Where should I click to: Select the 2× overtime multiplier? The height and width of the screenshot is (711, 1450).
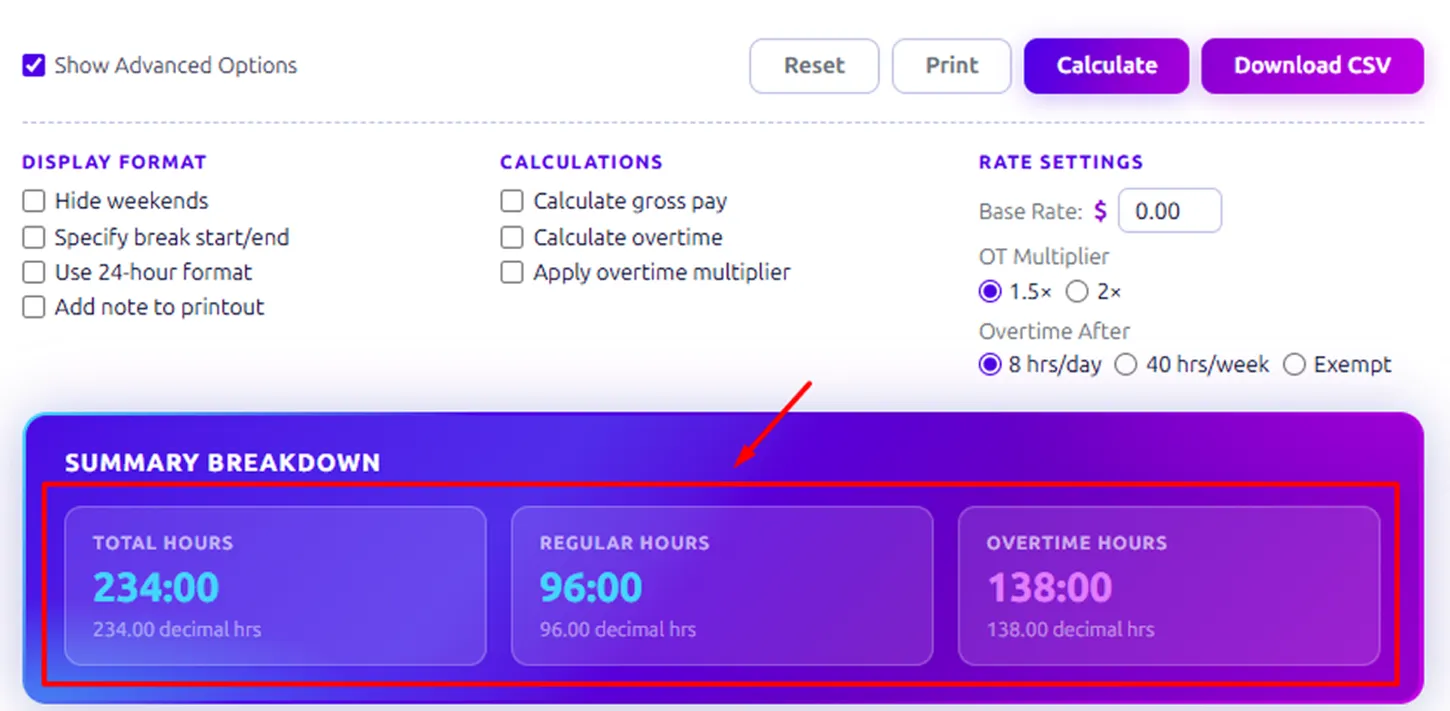pos(1077,291)
